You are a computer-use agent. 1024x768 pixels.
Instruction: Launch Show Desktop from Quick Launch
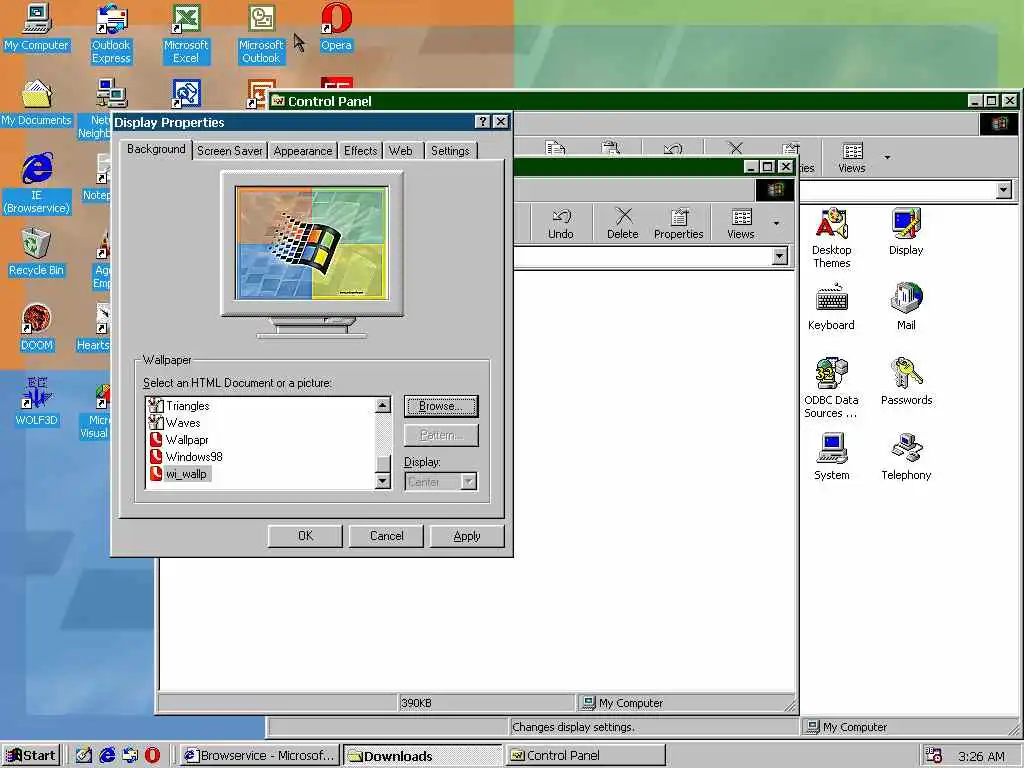[x=84, y=755]
